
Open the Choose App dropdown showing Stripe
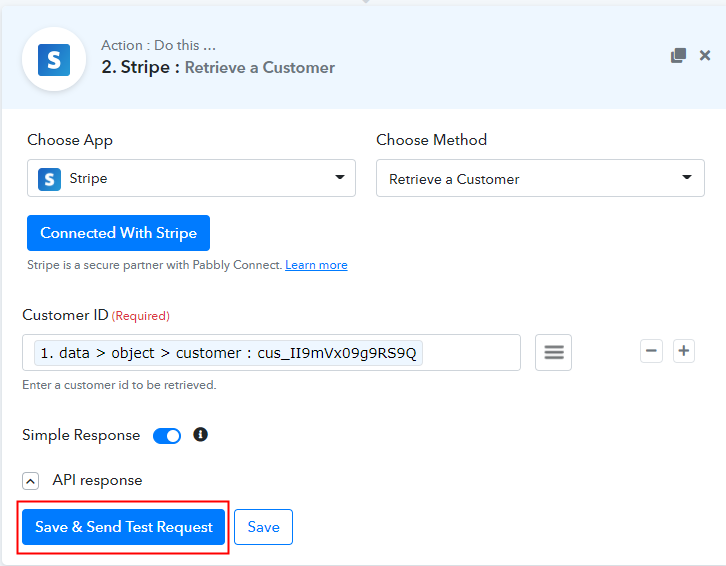pyautogui.click(x=191, y=178)
